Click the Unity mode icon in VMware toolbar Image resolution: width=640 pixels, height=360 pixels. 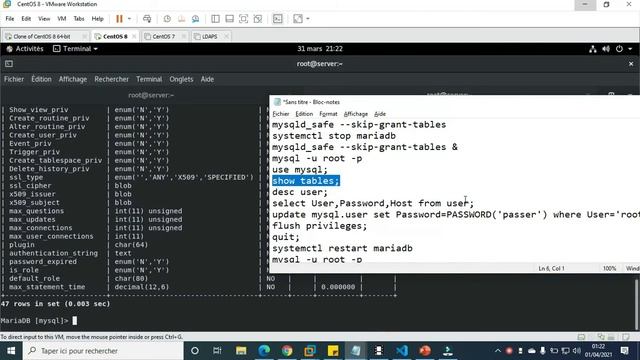[x=258, y=19]
